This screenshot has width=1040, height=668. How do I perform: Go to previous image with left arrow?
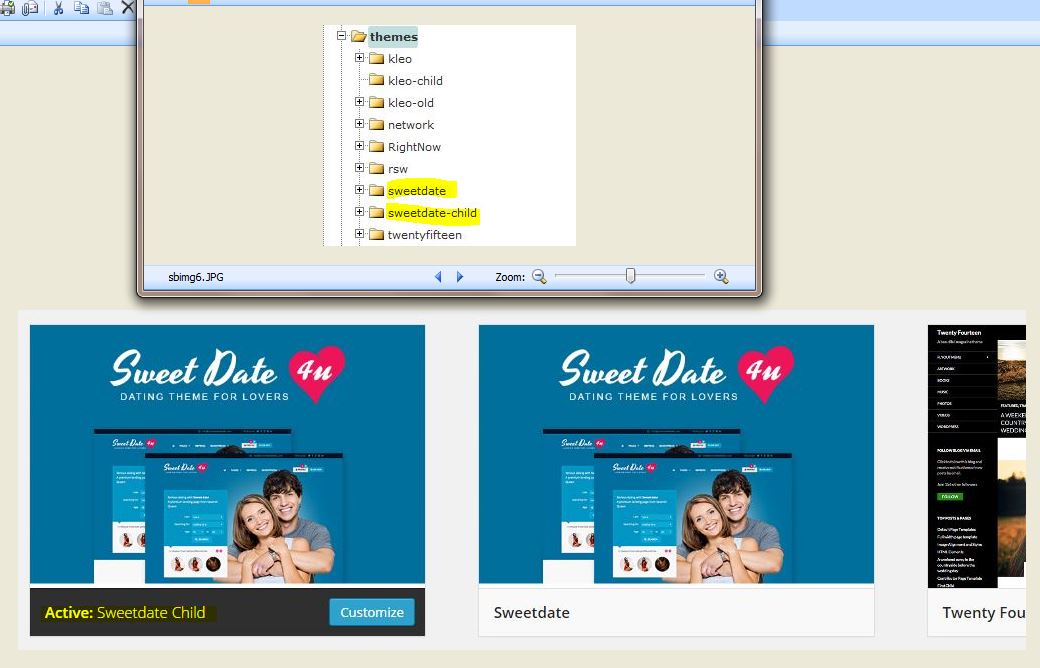pyautogui.click(x=438, y=277)
